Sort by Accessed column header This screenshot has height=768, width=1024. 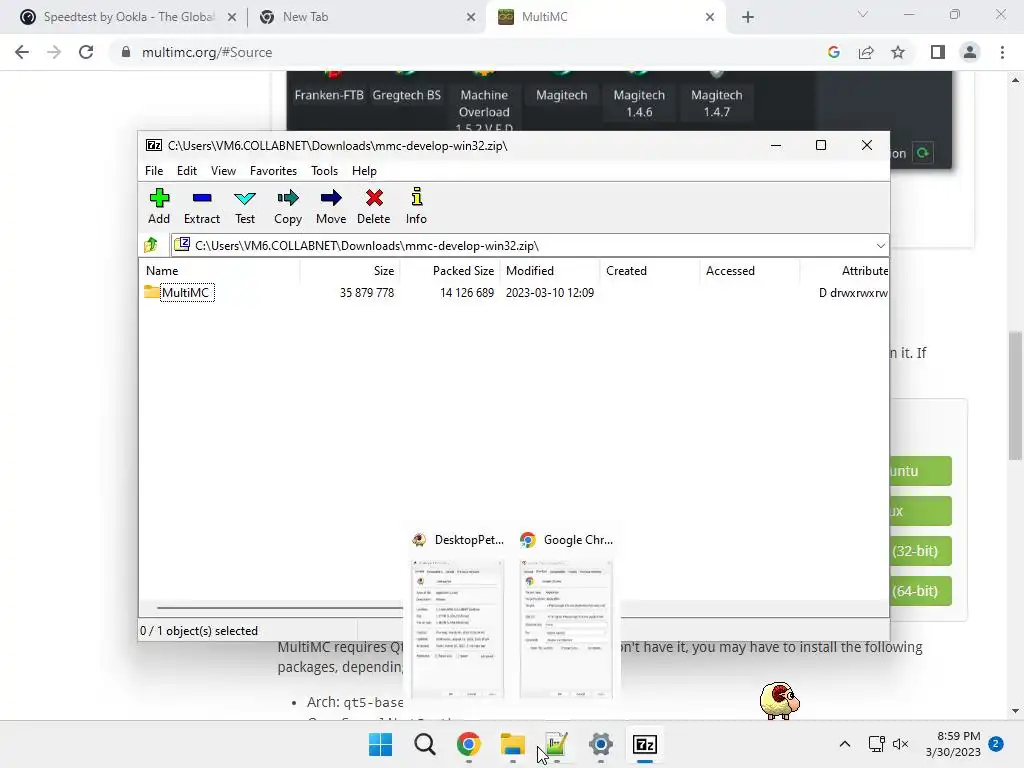point(750,270)
